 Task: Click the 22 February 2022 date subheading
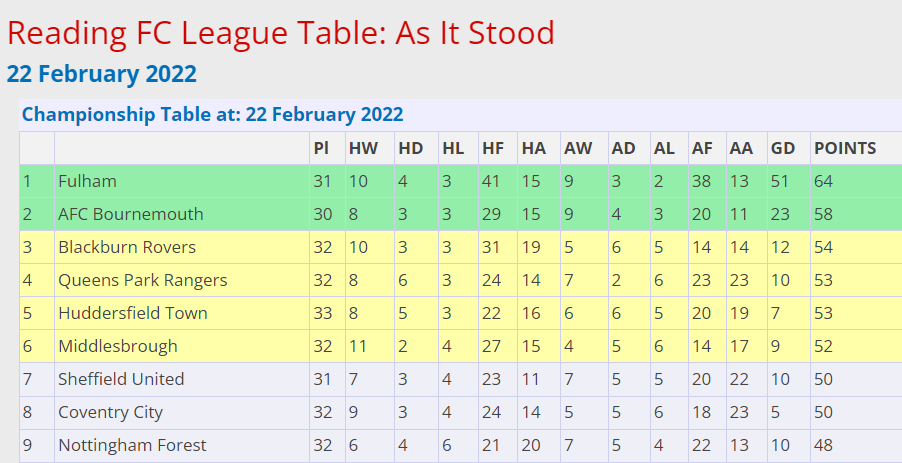(x=102, y=74)
